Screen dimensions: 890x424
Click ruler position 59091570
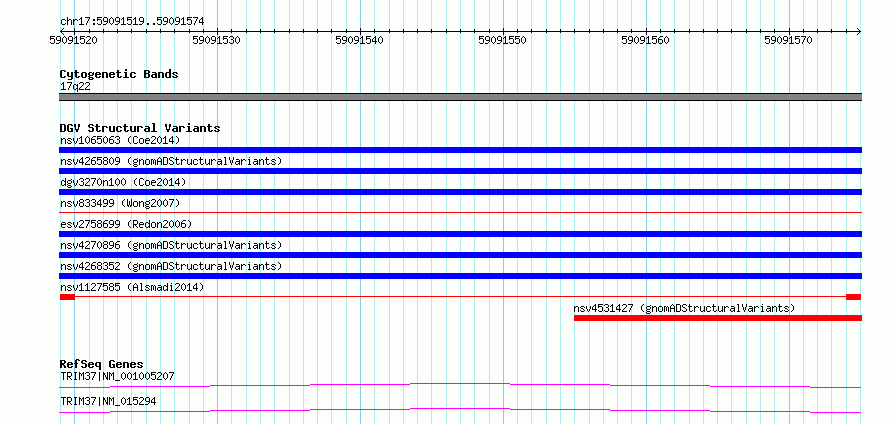788,40
